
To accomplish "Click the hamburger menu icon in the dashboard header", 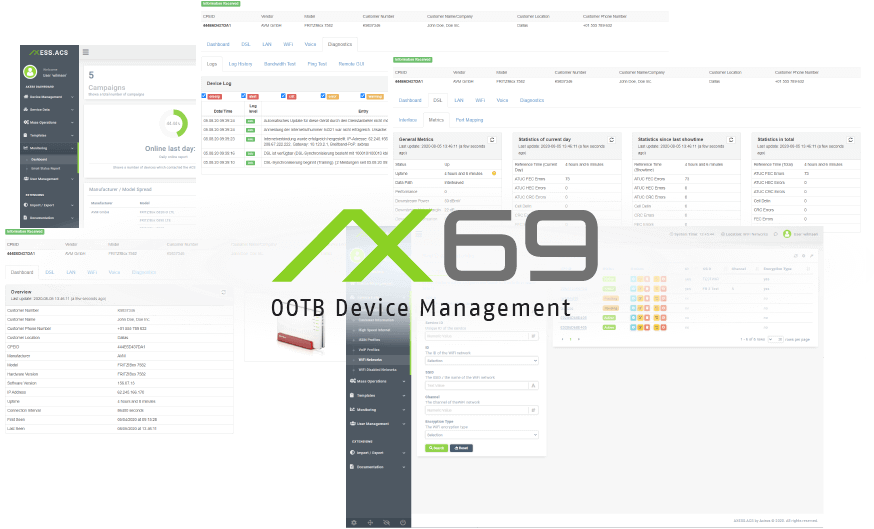I will tap(86, 52).
